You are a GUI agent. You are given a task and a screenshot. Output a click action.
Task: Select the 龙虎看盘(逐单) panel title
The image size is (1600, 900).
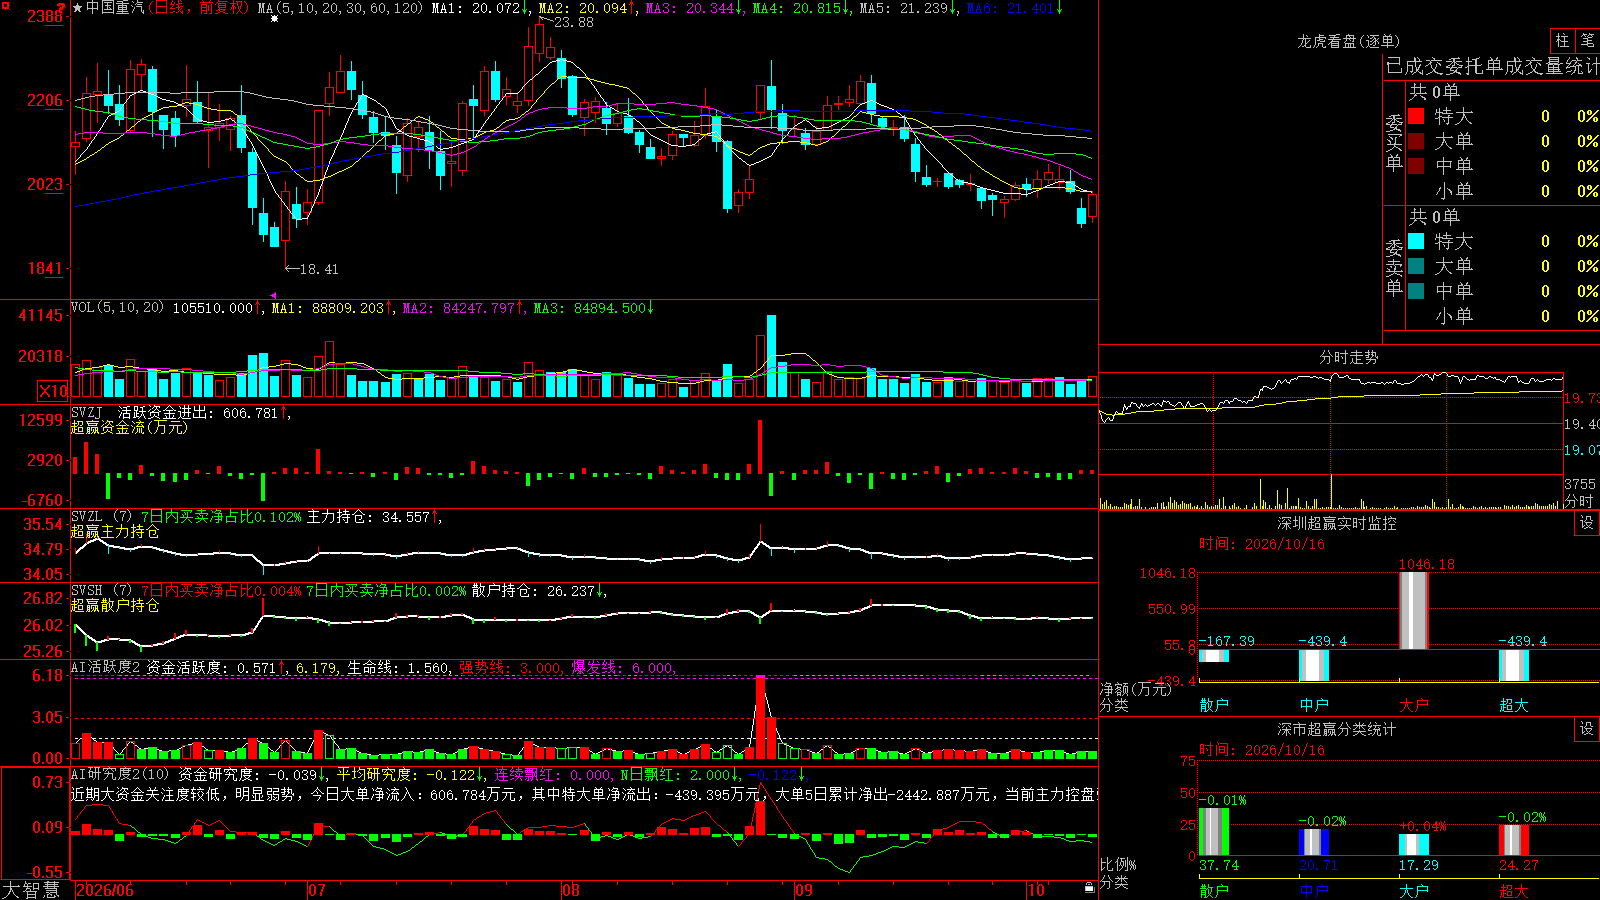1348,41
